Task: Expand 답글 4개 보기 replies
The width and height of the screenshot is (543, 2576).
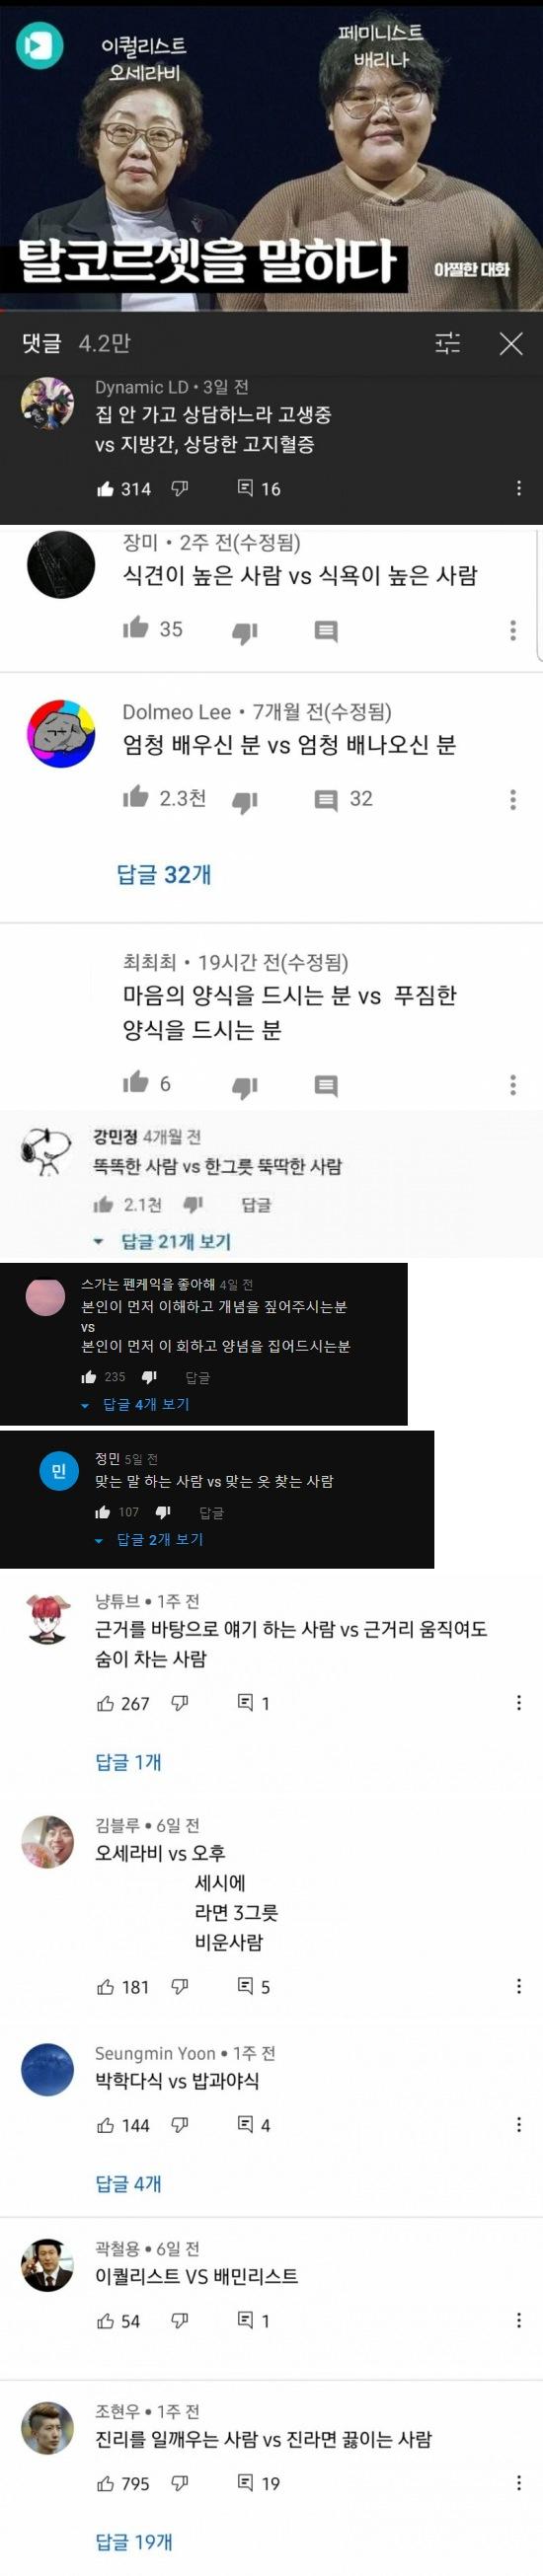Action: pos(146,1404)
